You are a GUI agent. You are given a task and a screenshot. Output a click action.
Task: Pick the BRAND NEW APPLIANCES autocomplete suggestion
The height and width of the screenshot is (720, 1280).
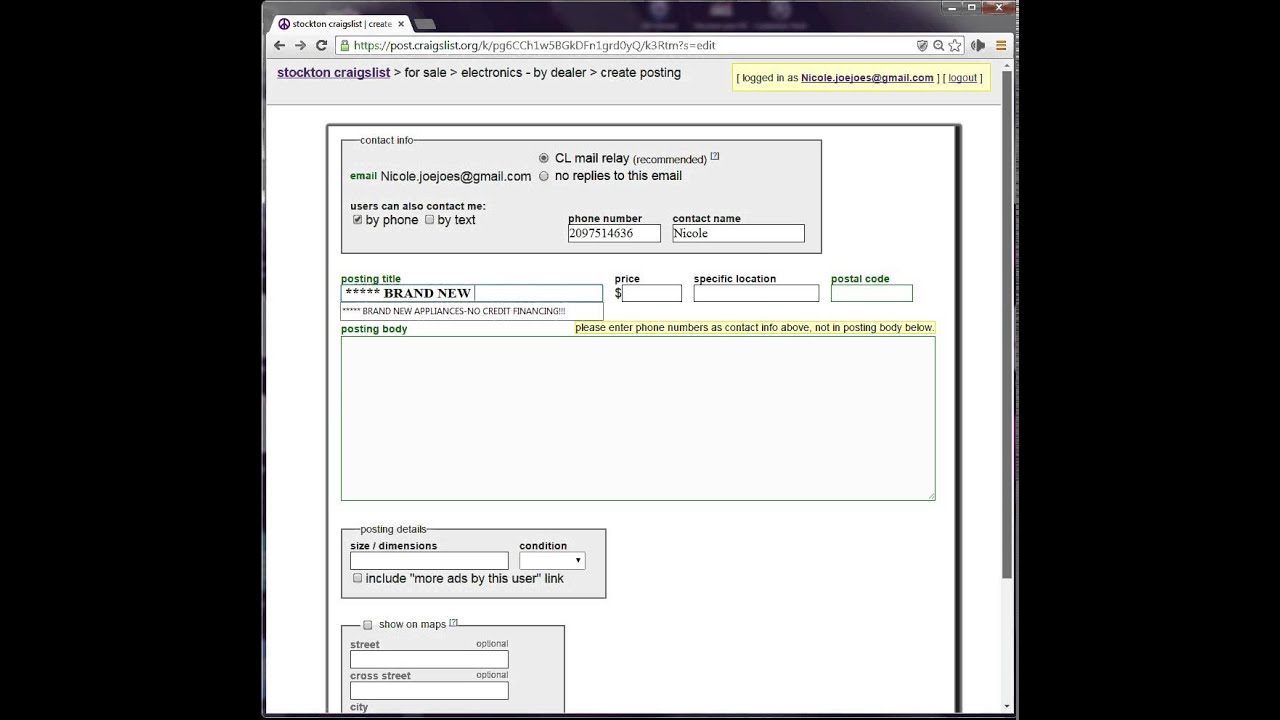pyautogui.click(x=472, y=311)
